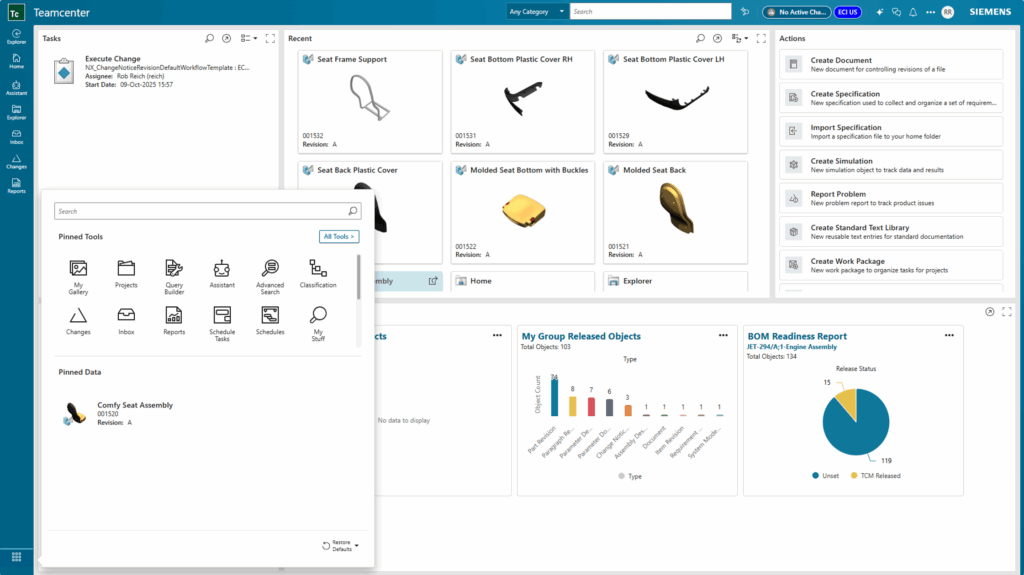Image resolution: width=1024 pixels, height=575 pixels.
Task: Open JET-294/A;1-Engine Assembly link
Action: tap(790, 347)
